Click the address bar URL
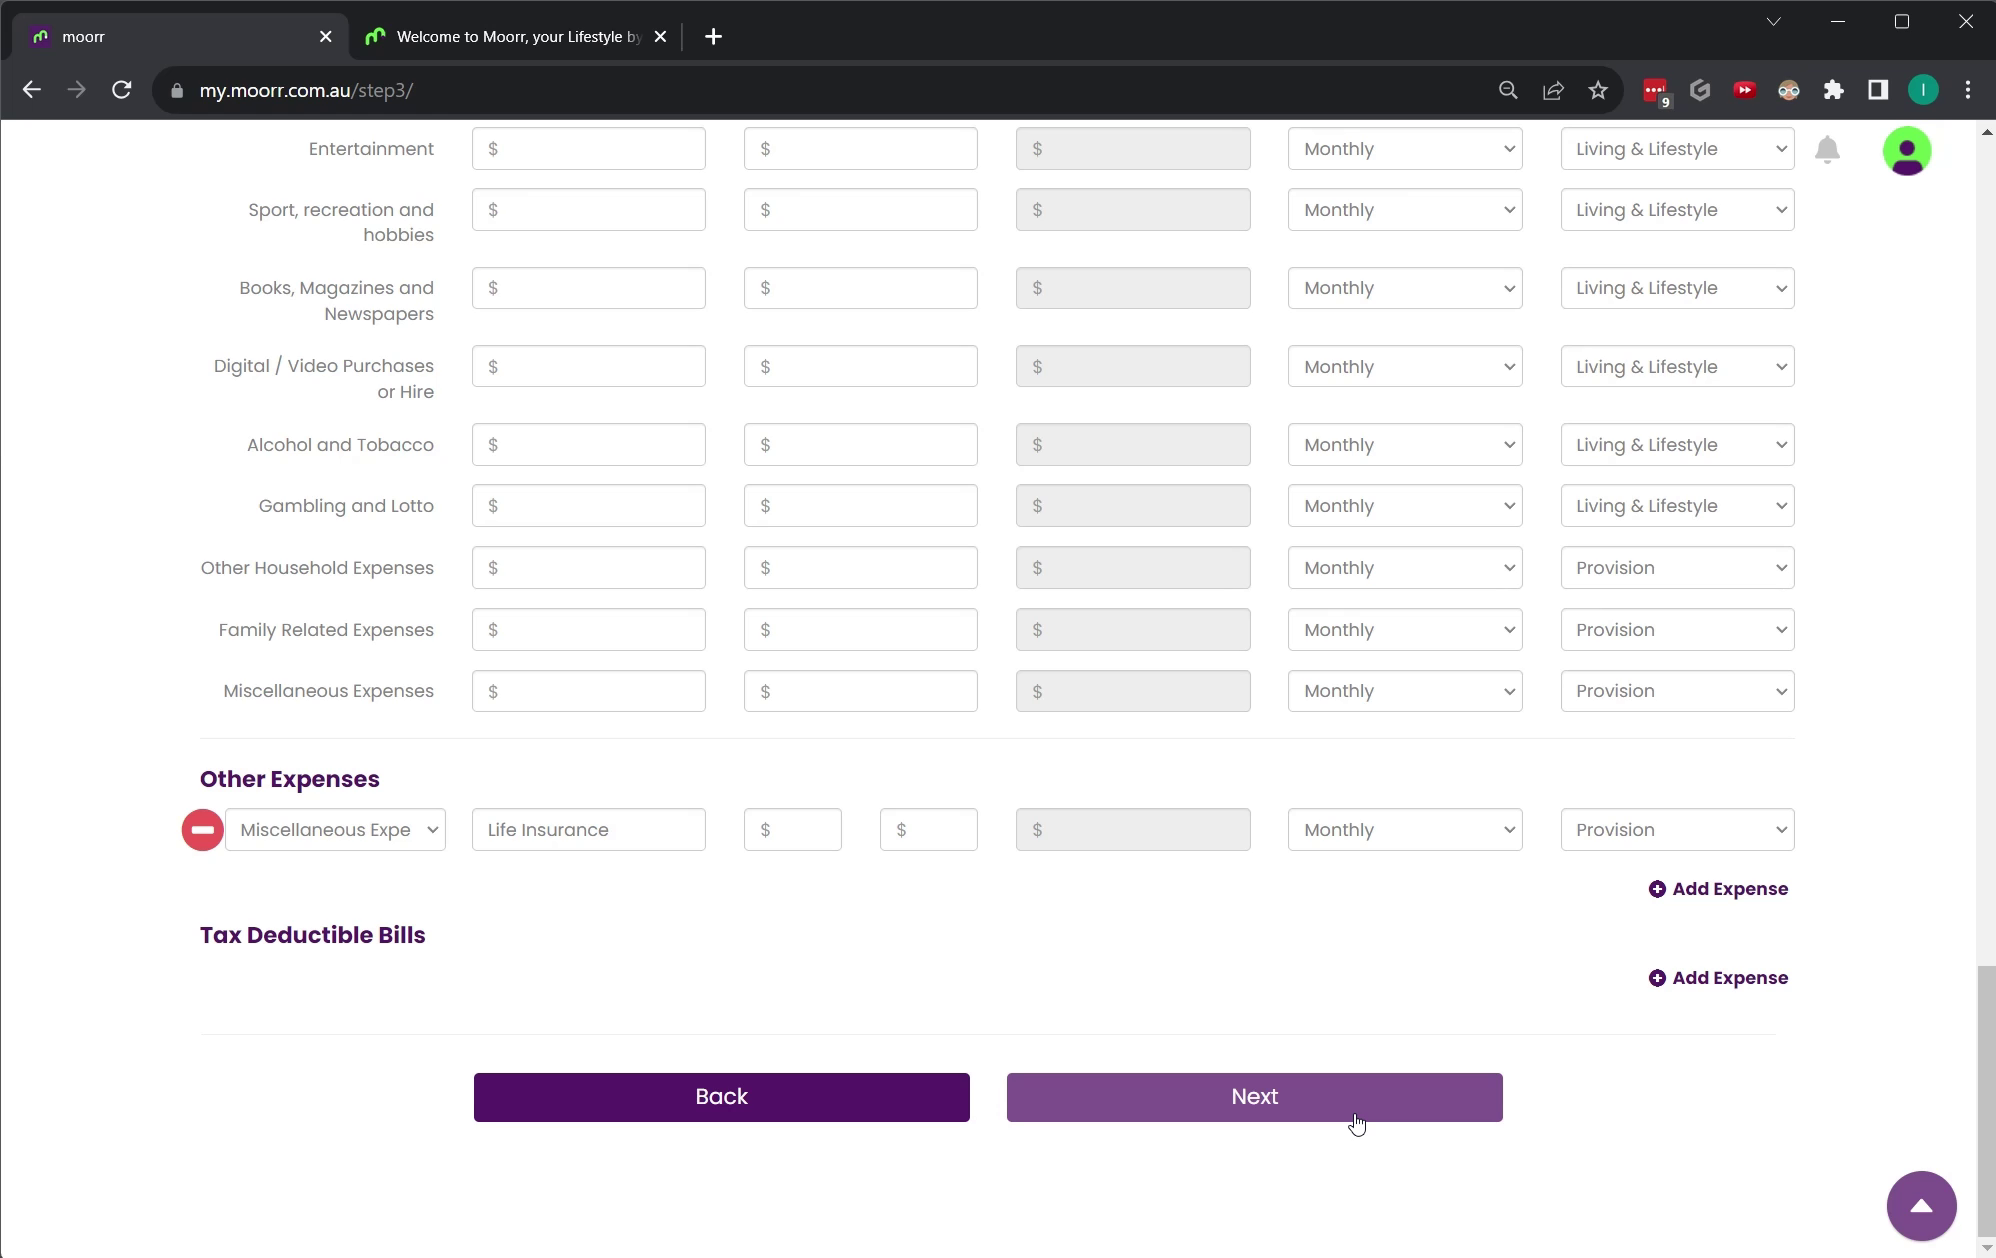1996x1258 pixels. (306, 90)
